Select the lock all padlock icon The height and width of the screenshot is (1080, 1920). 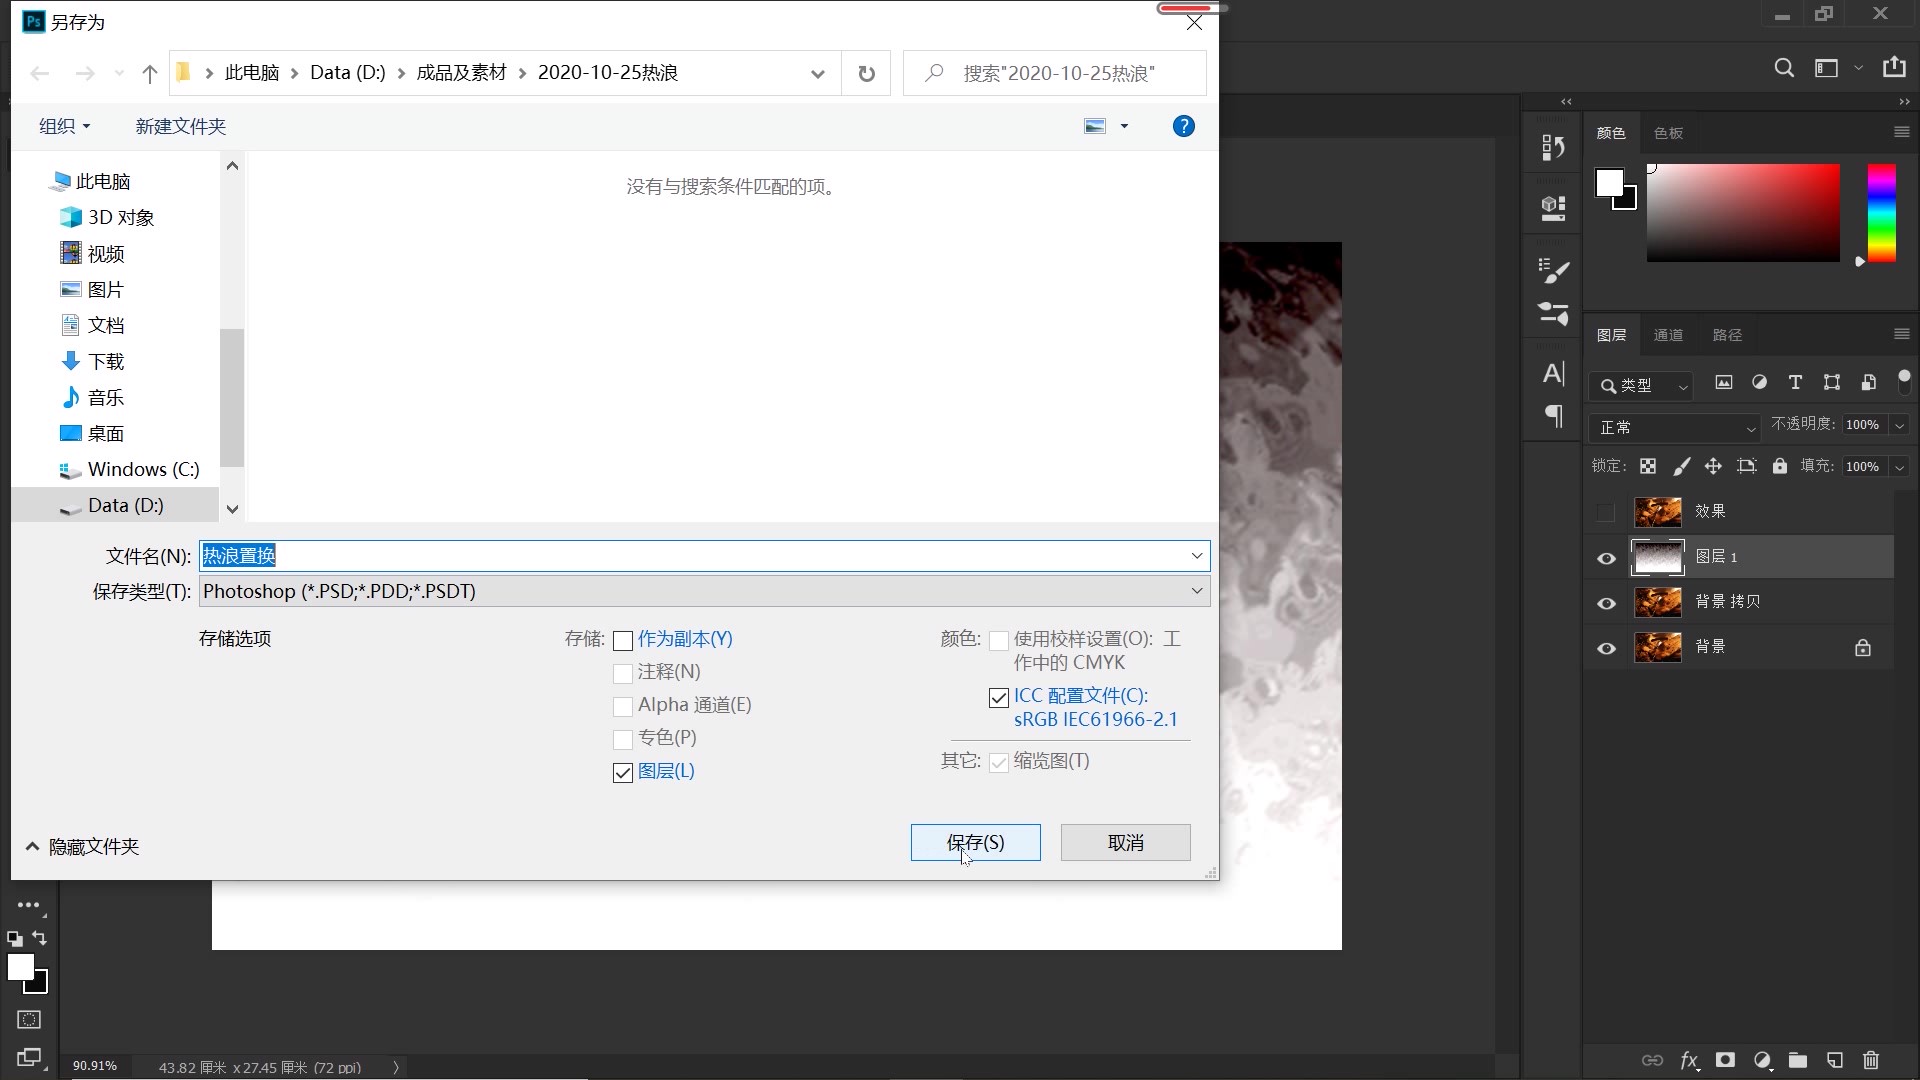1780,466
